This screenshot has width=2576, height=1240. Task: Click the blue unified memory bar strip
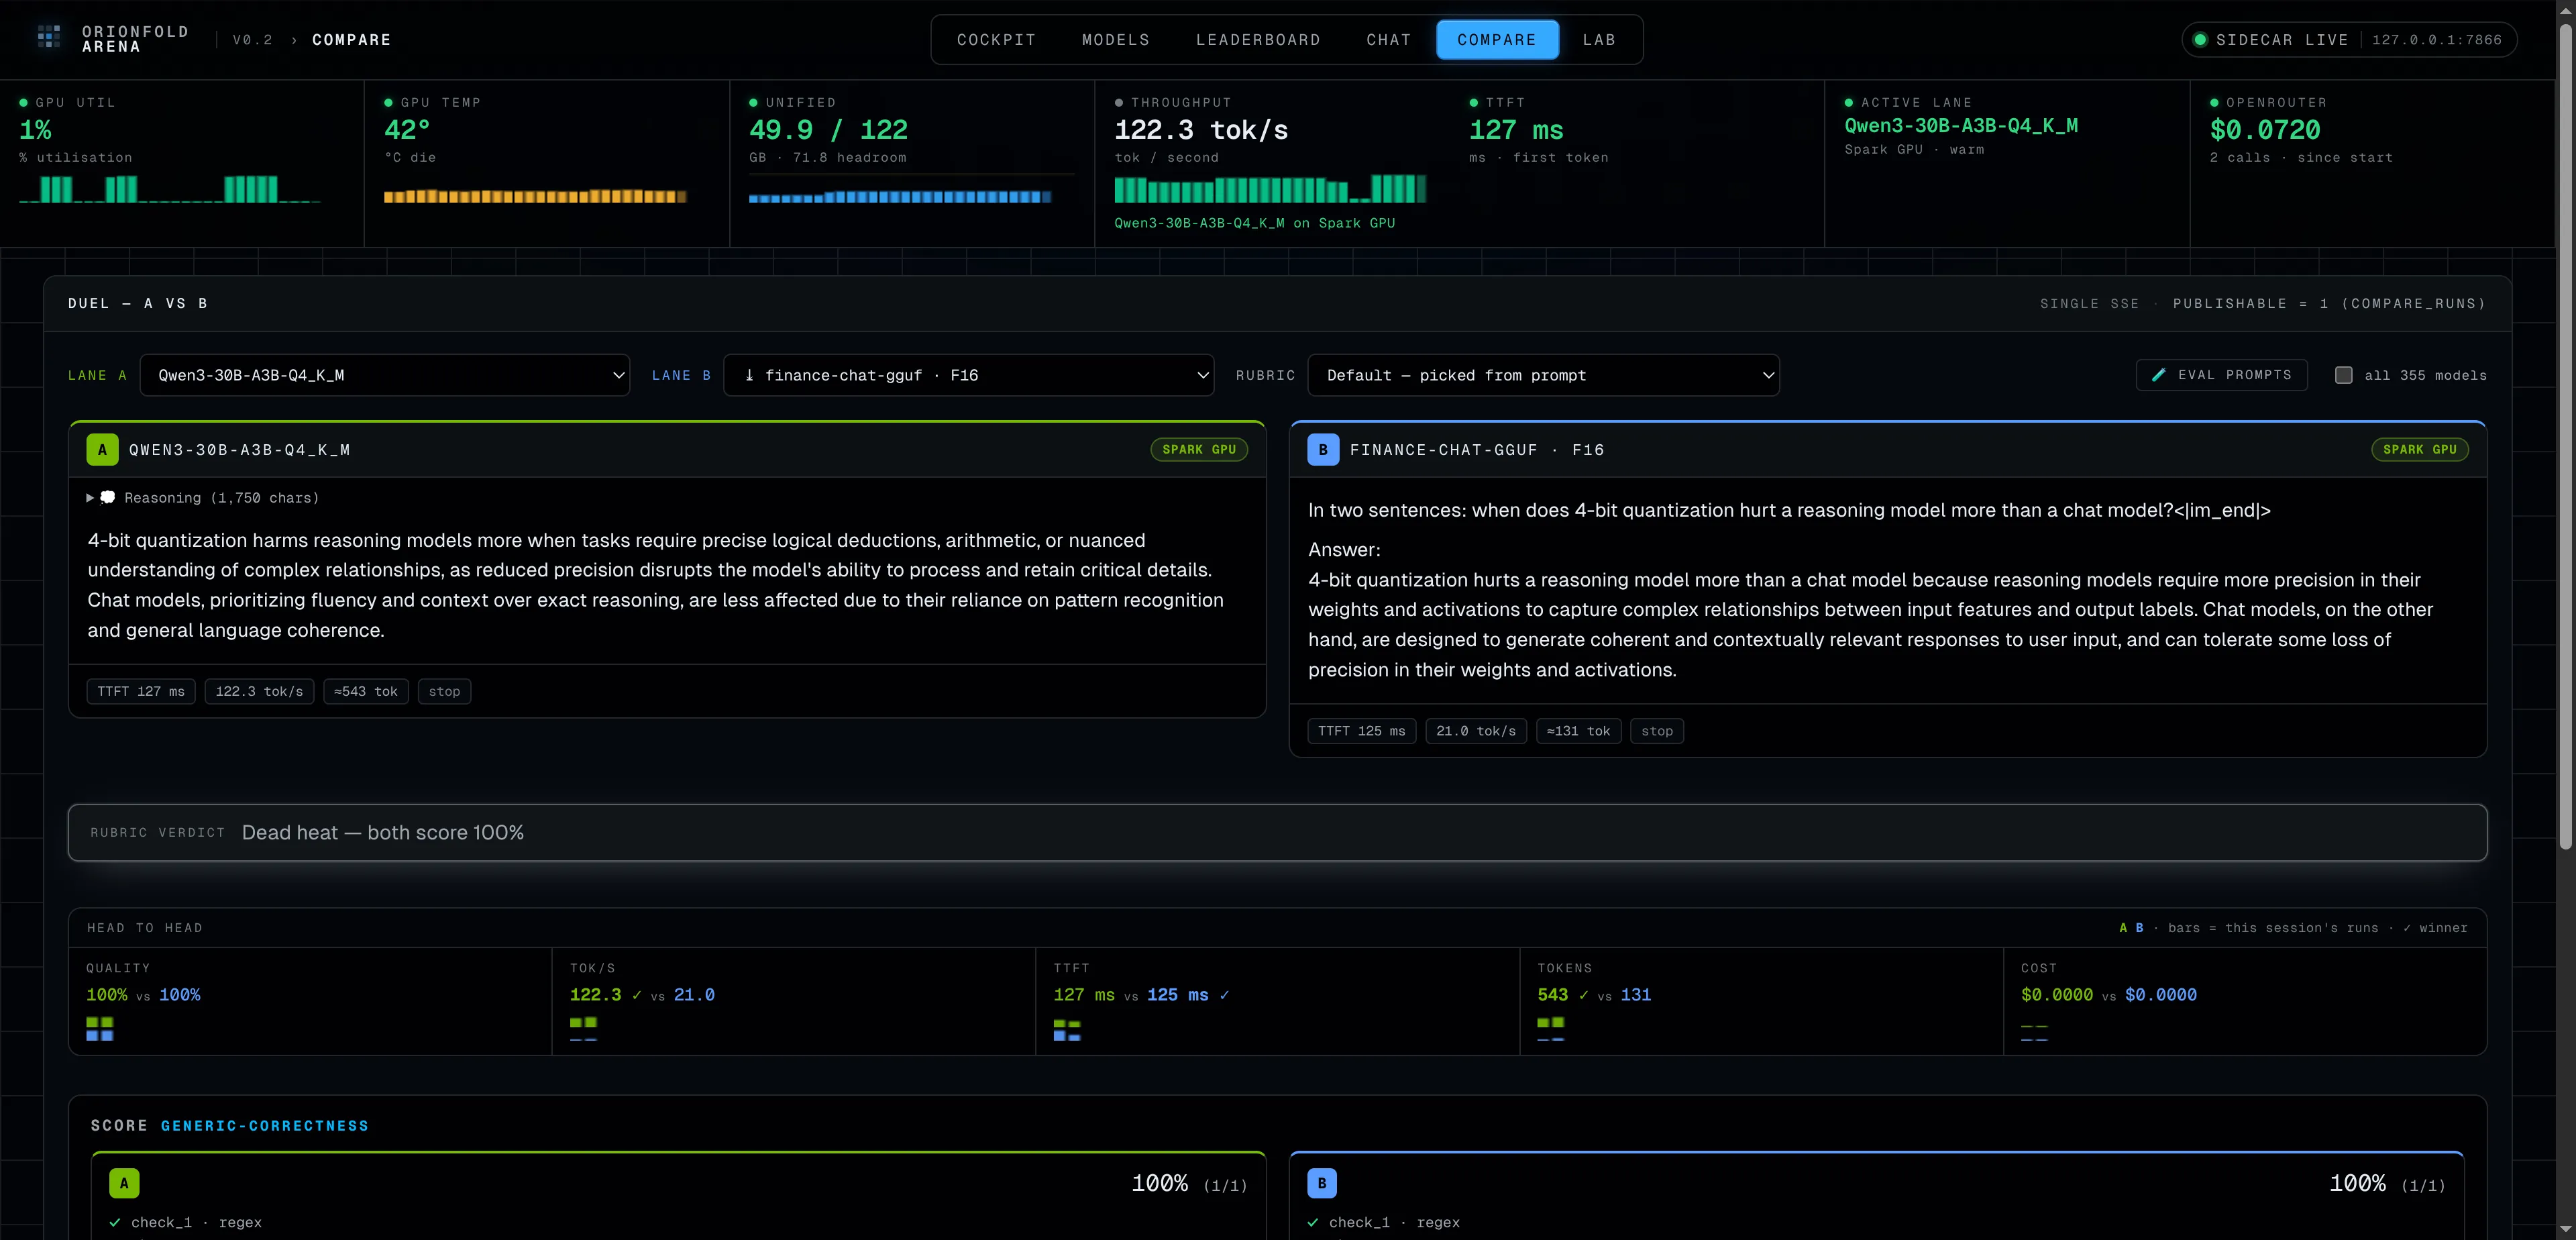[900, 197]
